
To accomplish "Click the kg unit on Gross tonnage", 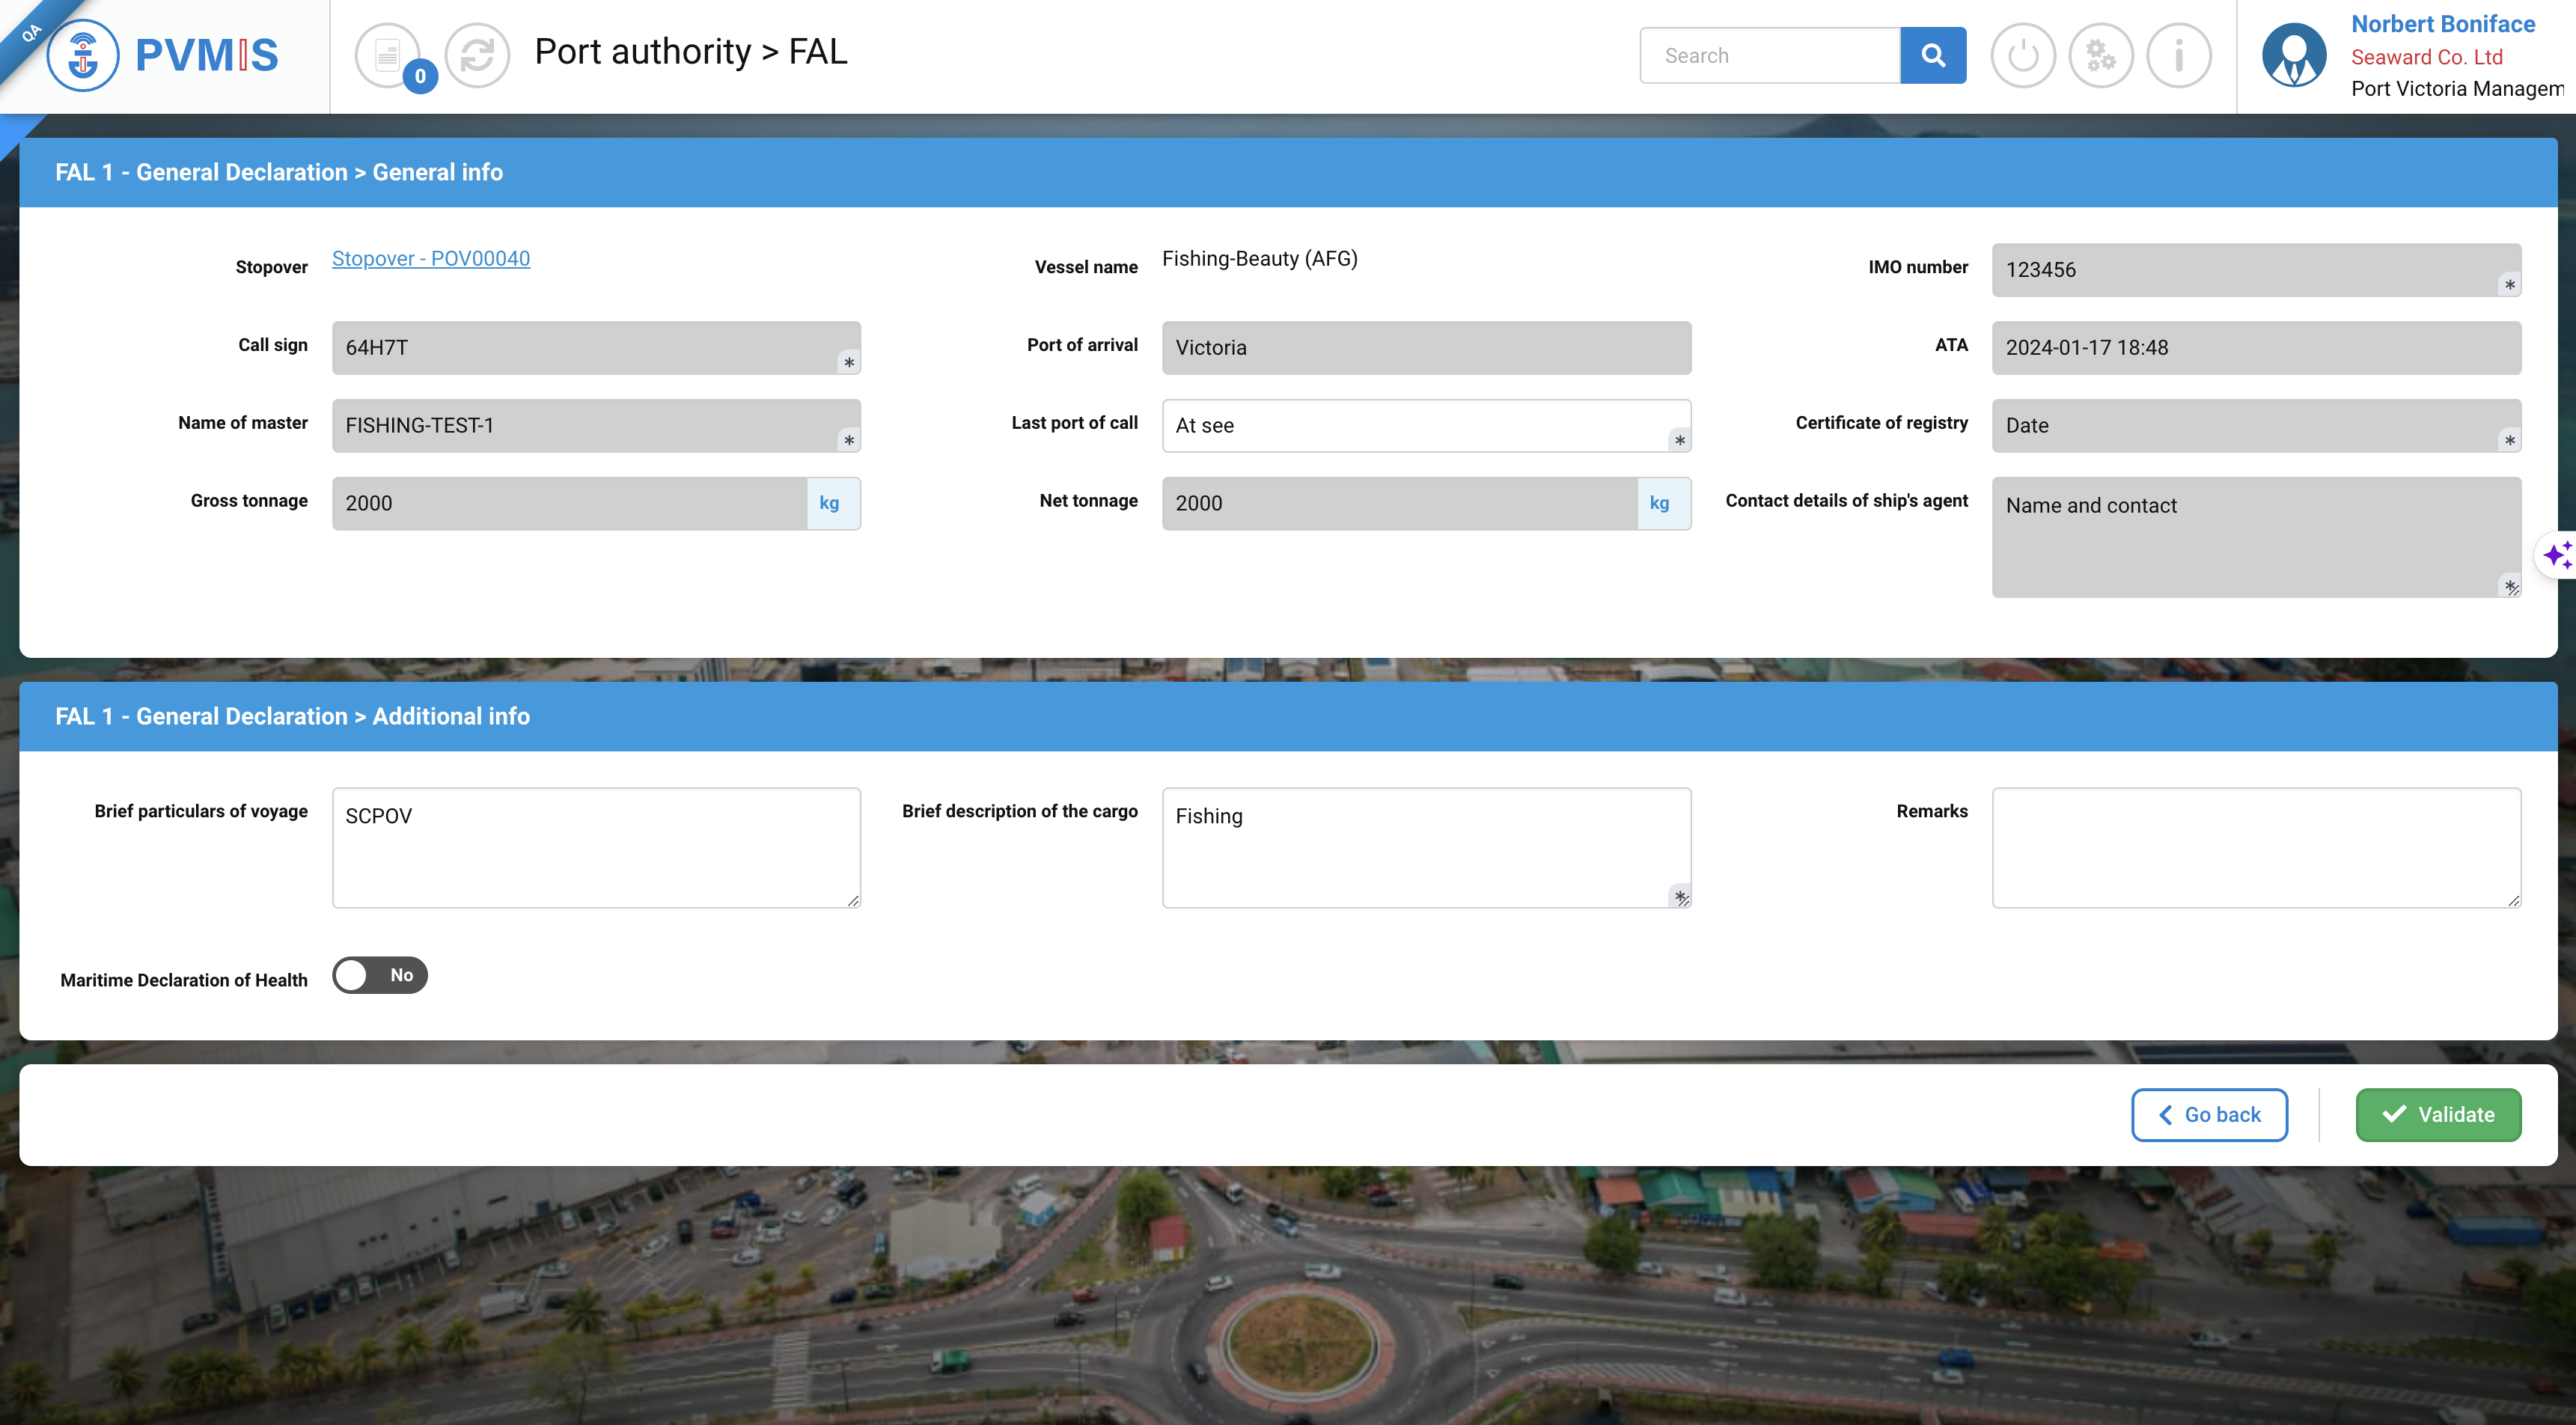I will (829, 503).
